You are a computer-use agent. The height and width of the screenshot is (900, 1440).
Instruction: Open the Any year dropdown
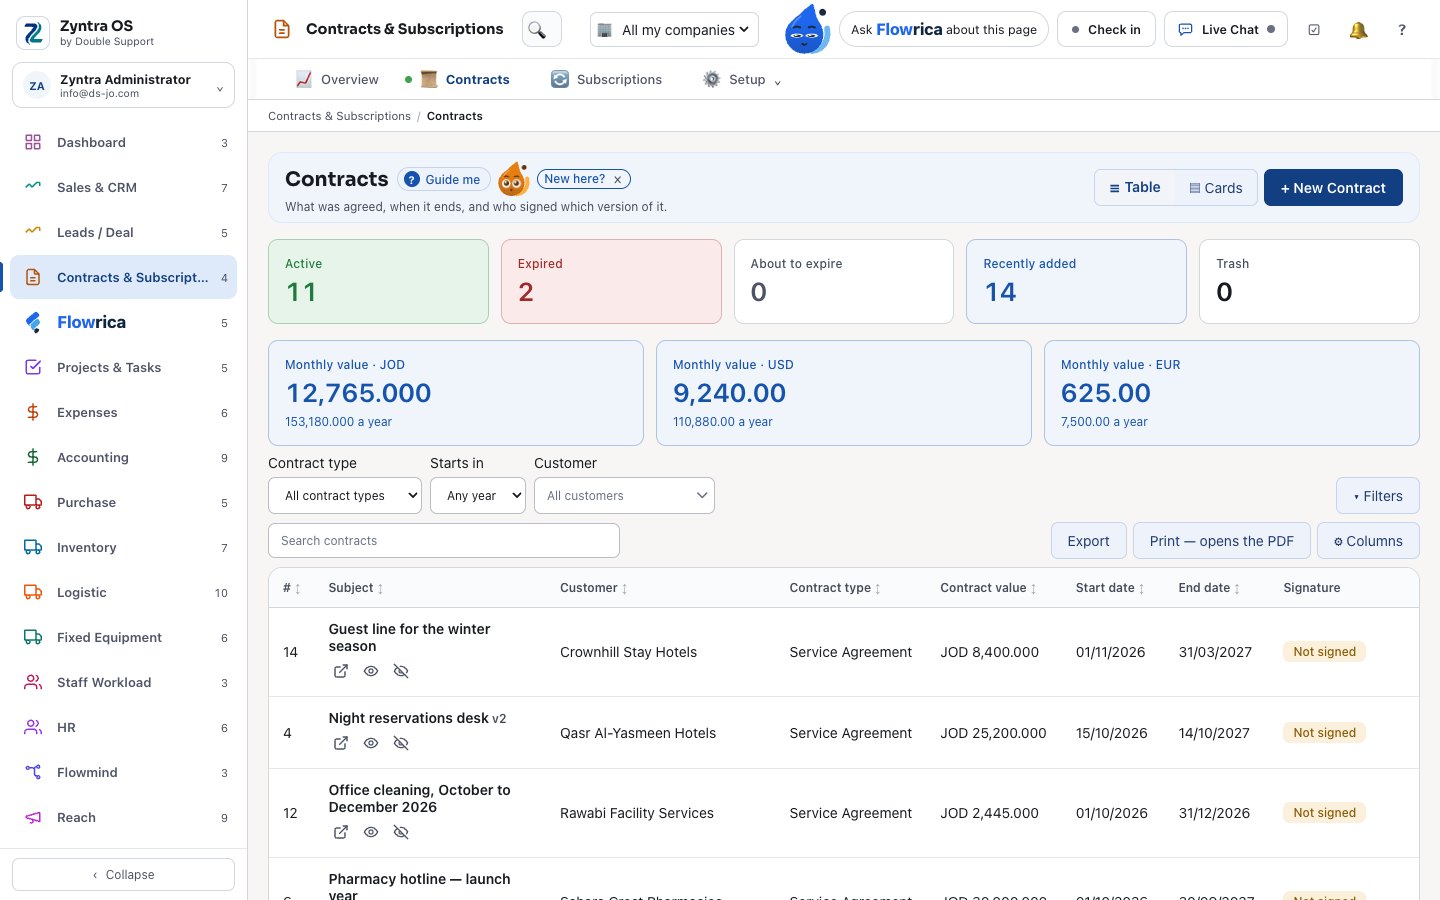(478, 495)
